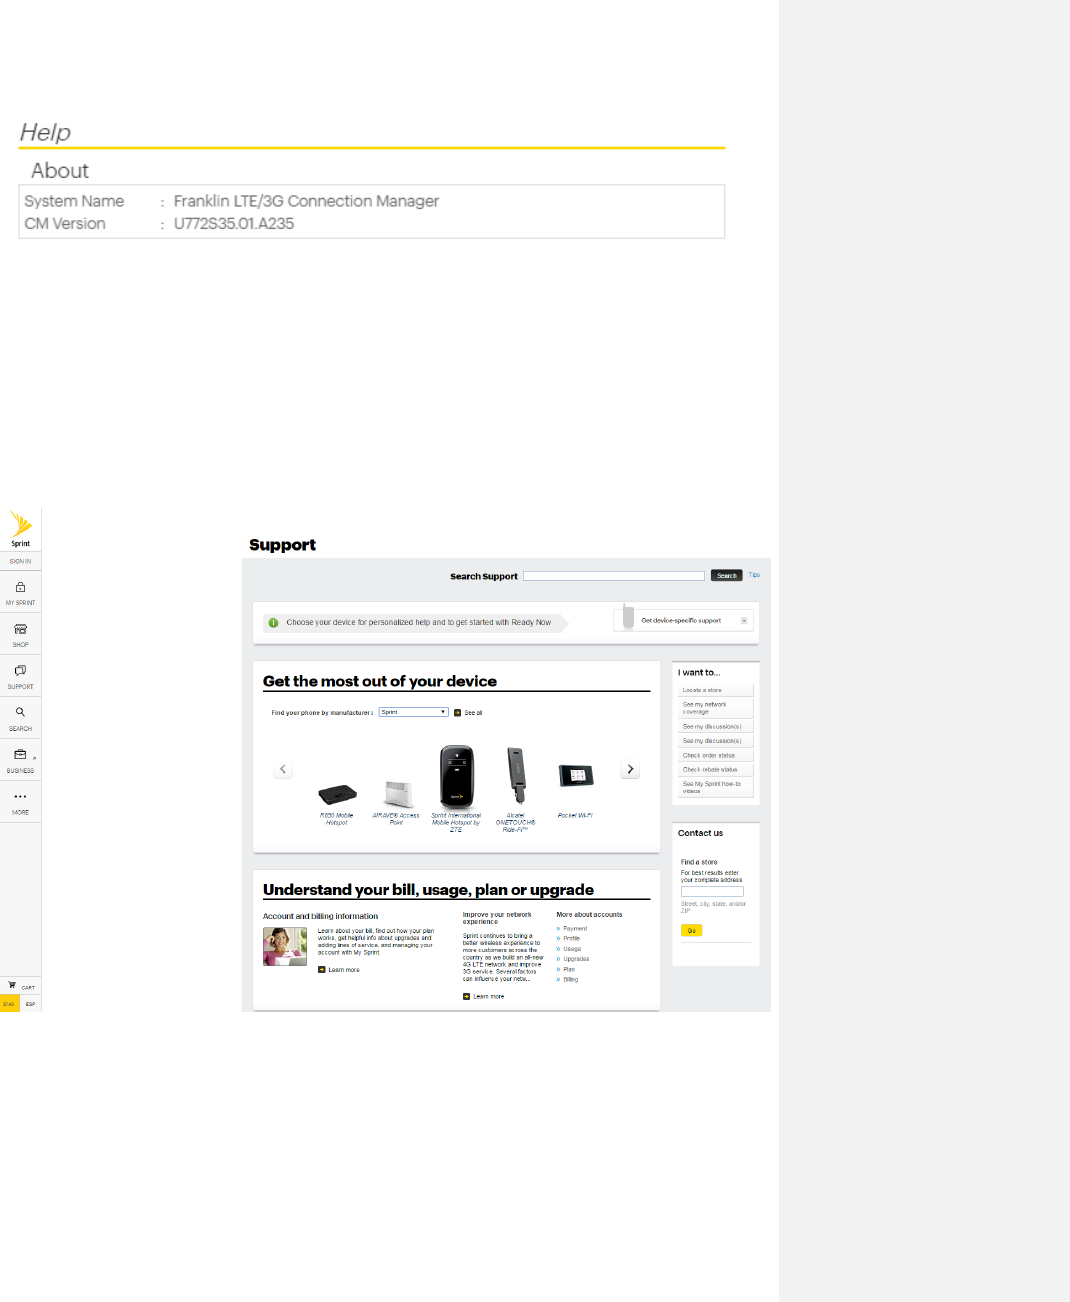Open the Search magnifier in sidebar
Screen dimensions: 1070x1302
tap(20, 712)
